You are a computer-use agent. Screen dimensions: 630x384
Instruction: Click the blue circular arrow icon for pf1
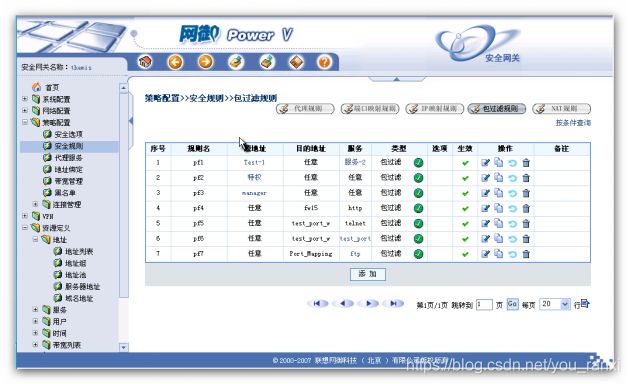[x=512, y=163]
